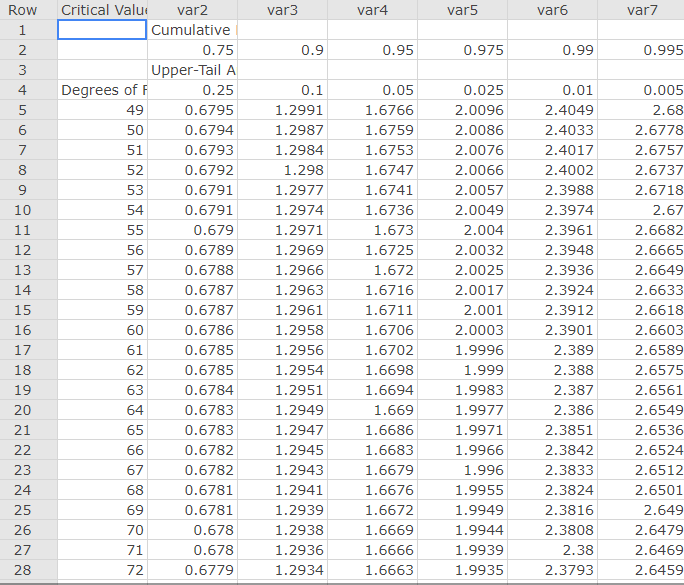Viewport: 684px width, 585px height.
Task: Click the Cumulative cell in row 1
Action: pyautogui.click(x=191, y=30)
